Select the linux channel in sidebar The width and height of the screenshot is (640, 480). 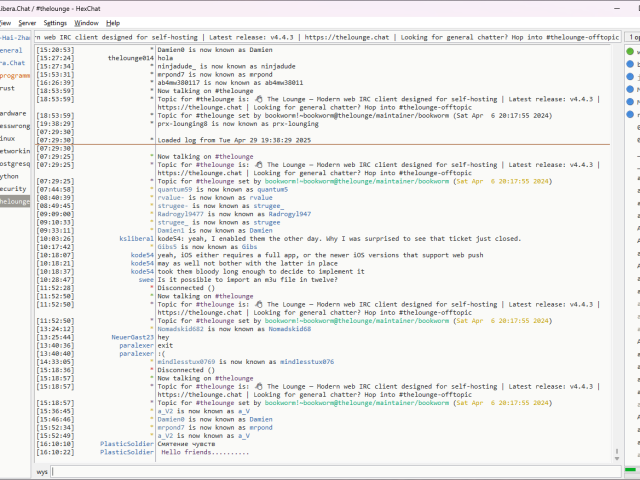[x=10, y=138]
